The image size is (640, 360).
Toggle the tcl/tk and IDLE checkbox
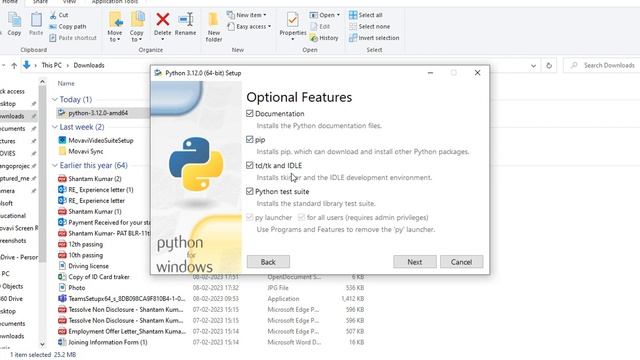click(250, 165)
